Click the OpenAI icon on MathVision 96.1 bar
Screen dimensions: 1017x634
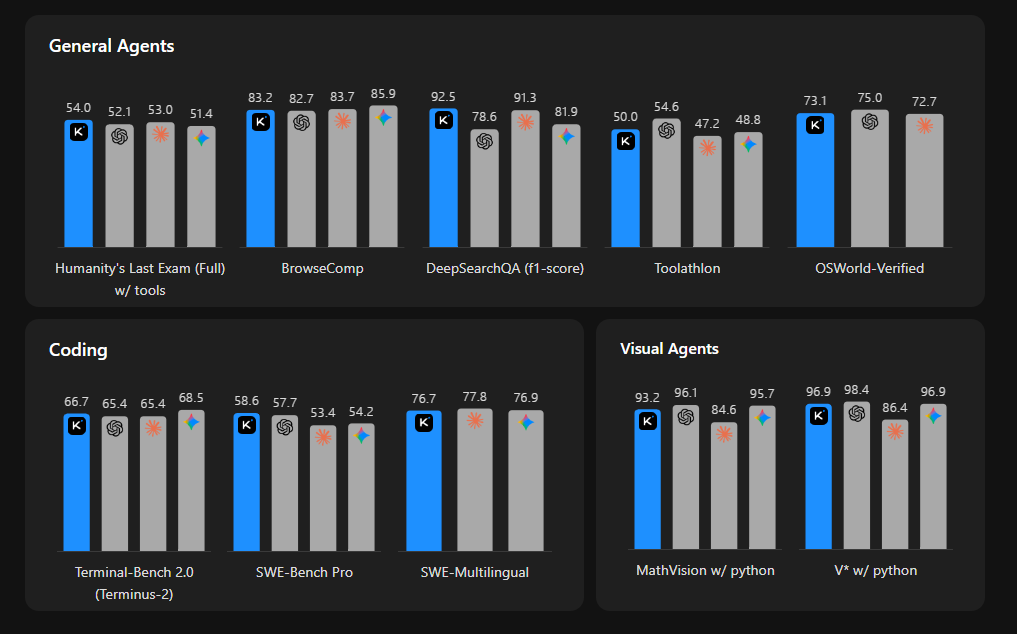click(x=686, y=417)
